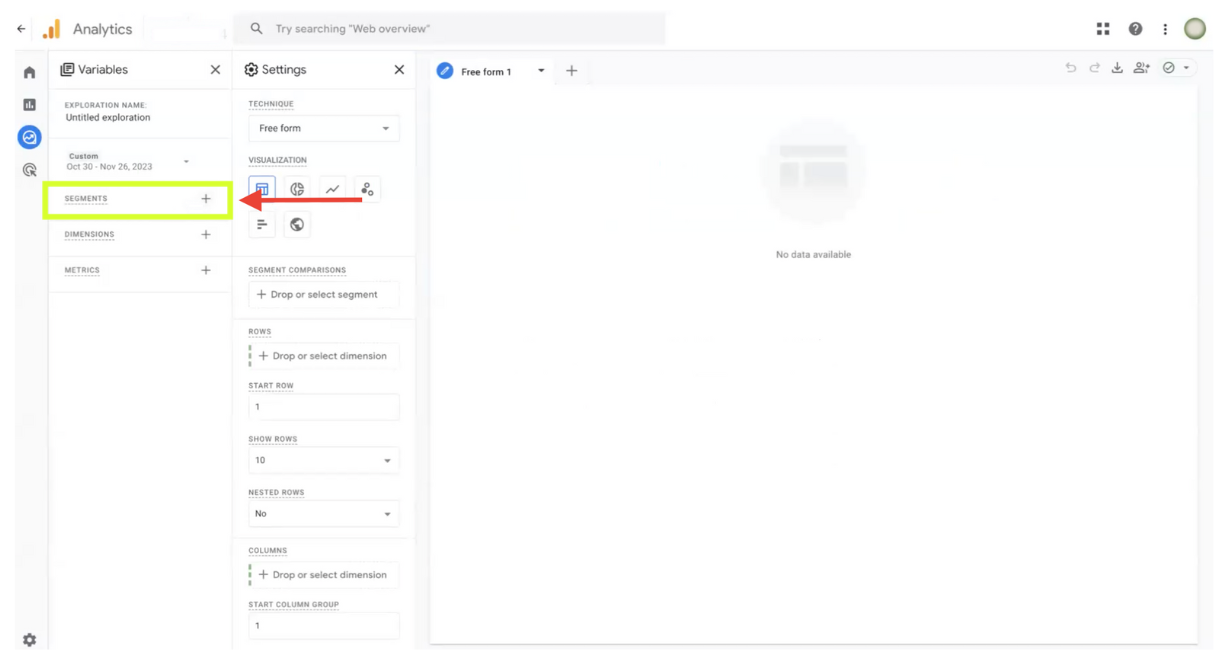
Task: Open the Nested Rows dropdown
Action: [323, 513]
